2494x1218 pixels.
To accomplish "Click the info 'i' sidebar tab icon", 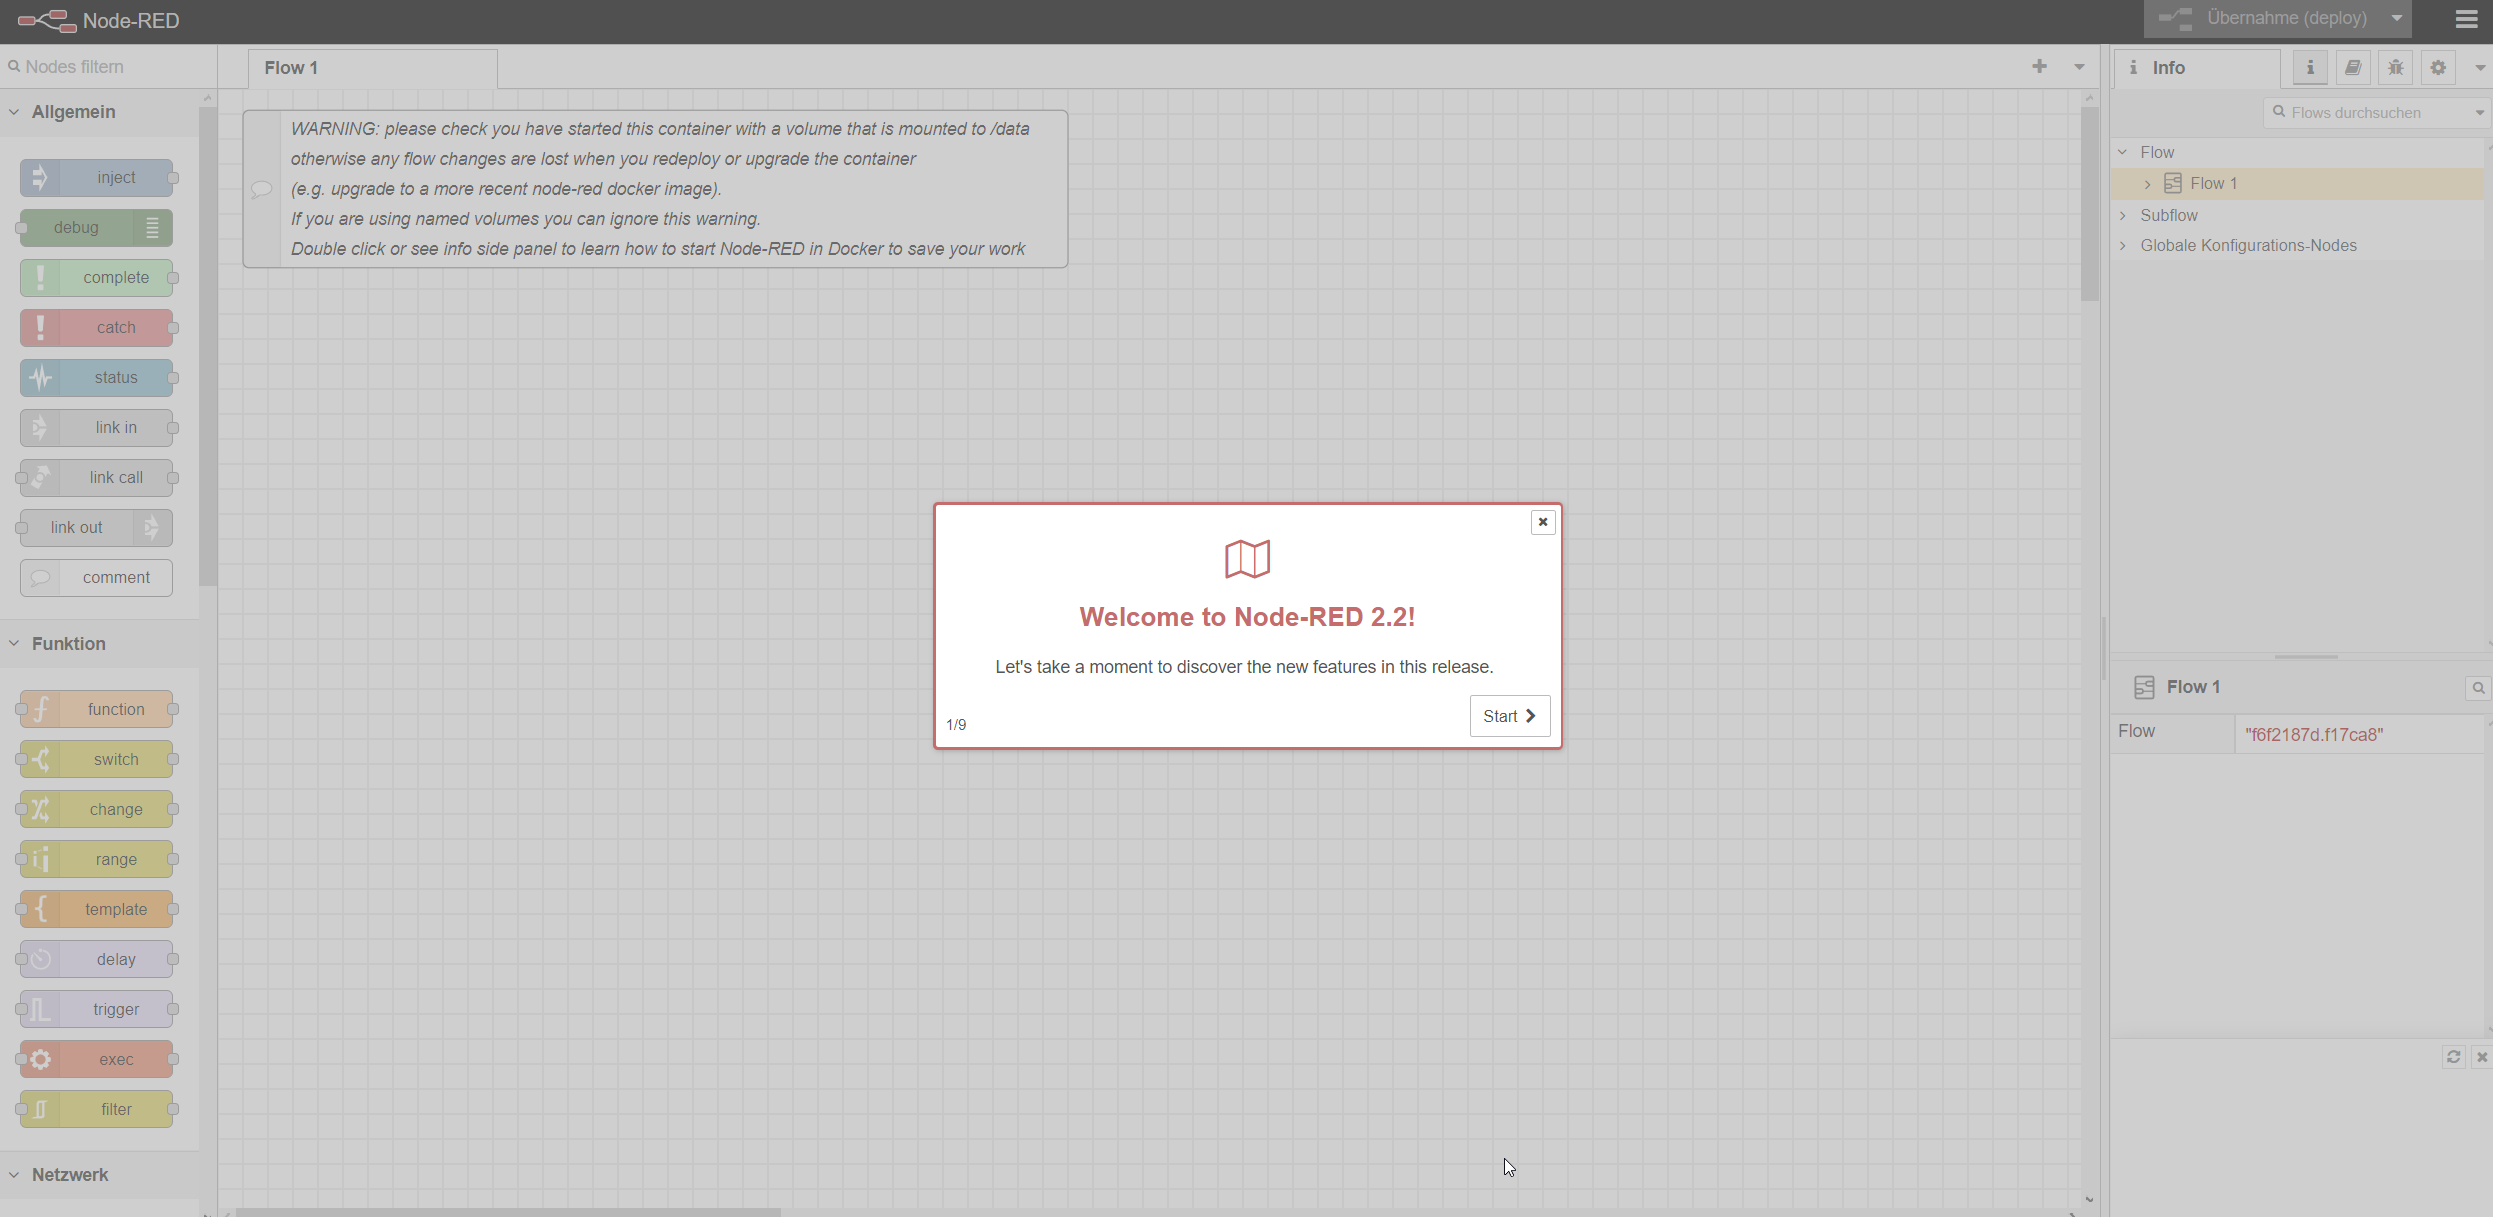I will tap(2310, 68).
